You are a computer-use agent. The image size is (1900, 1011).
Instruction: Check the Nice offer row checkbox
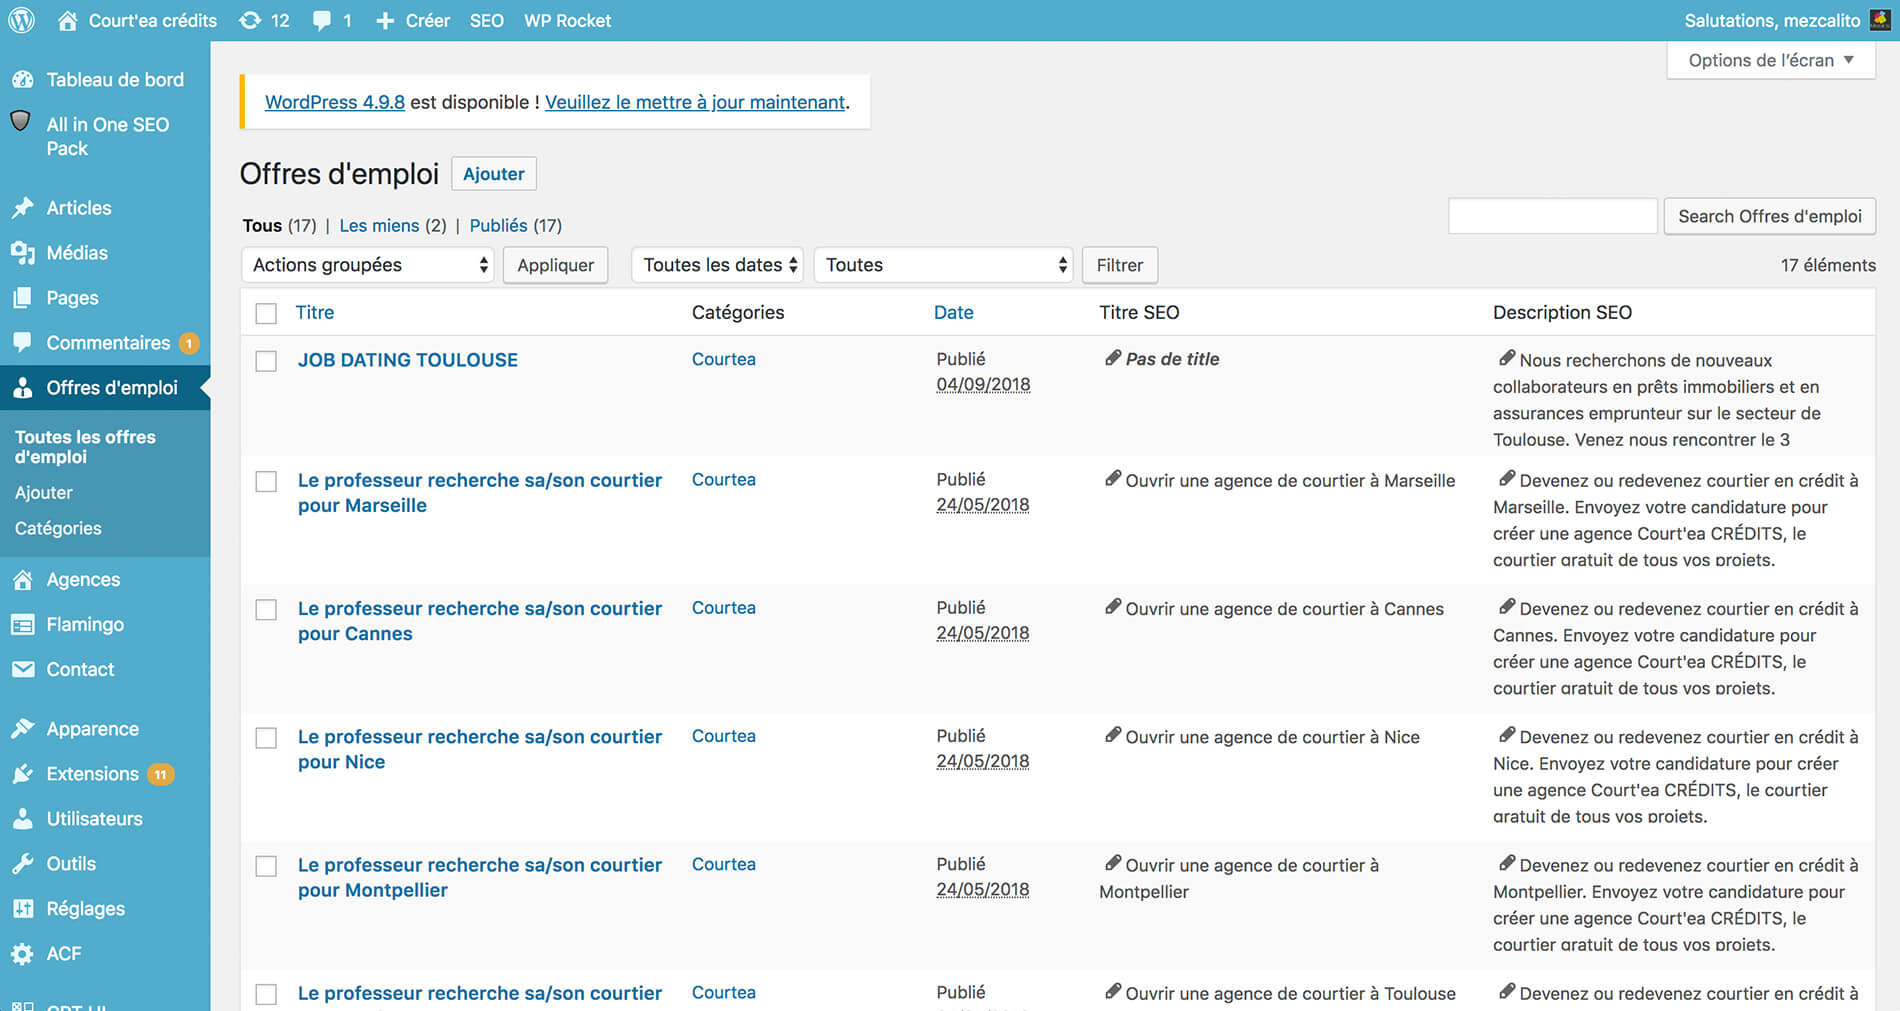point(266,738)
